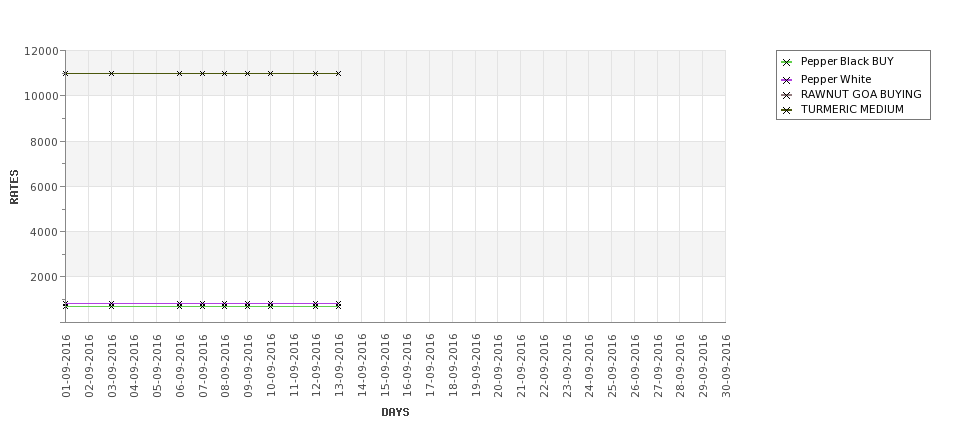Click the 13-09-2016 date label

(339, 366)
